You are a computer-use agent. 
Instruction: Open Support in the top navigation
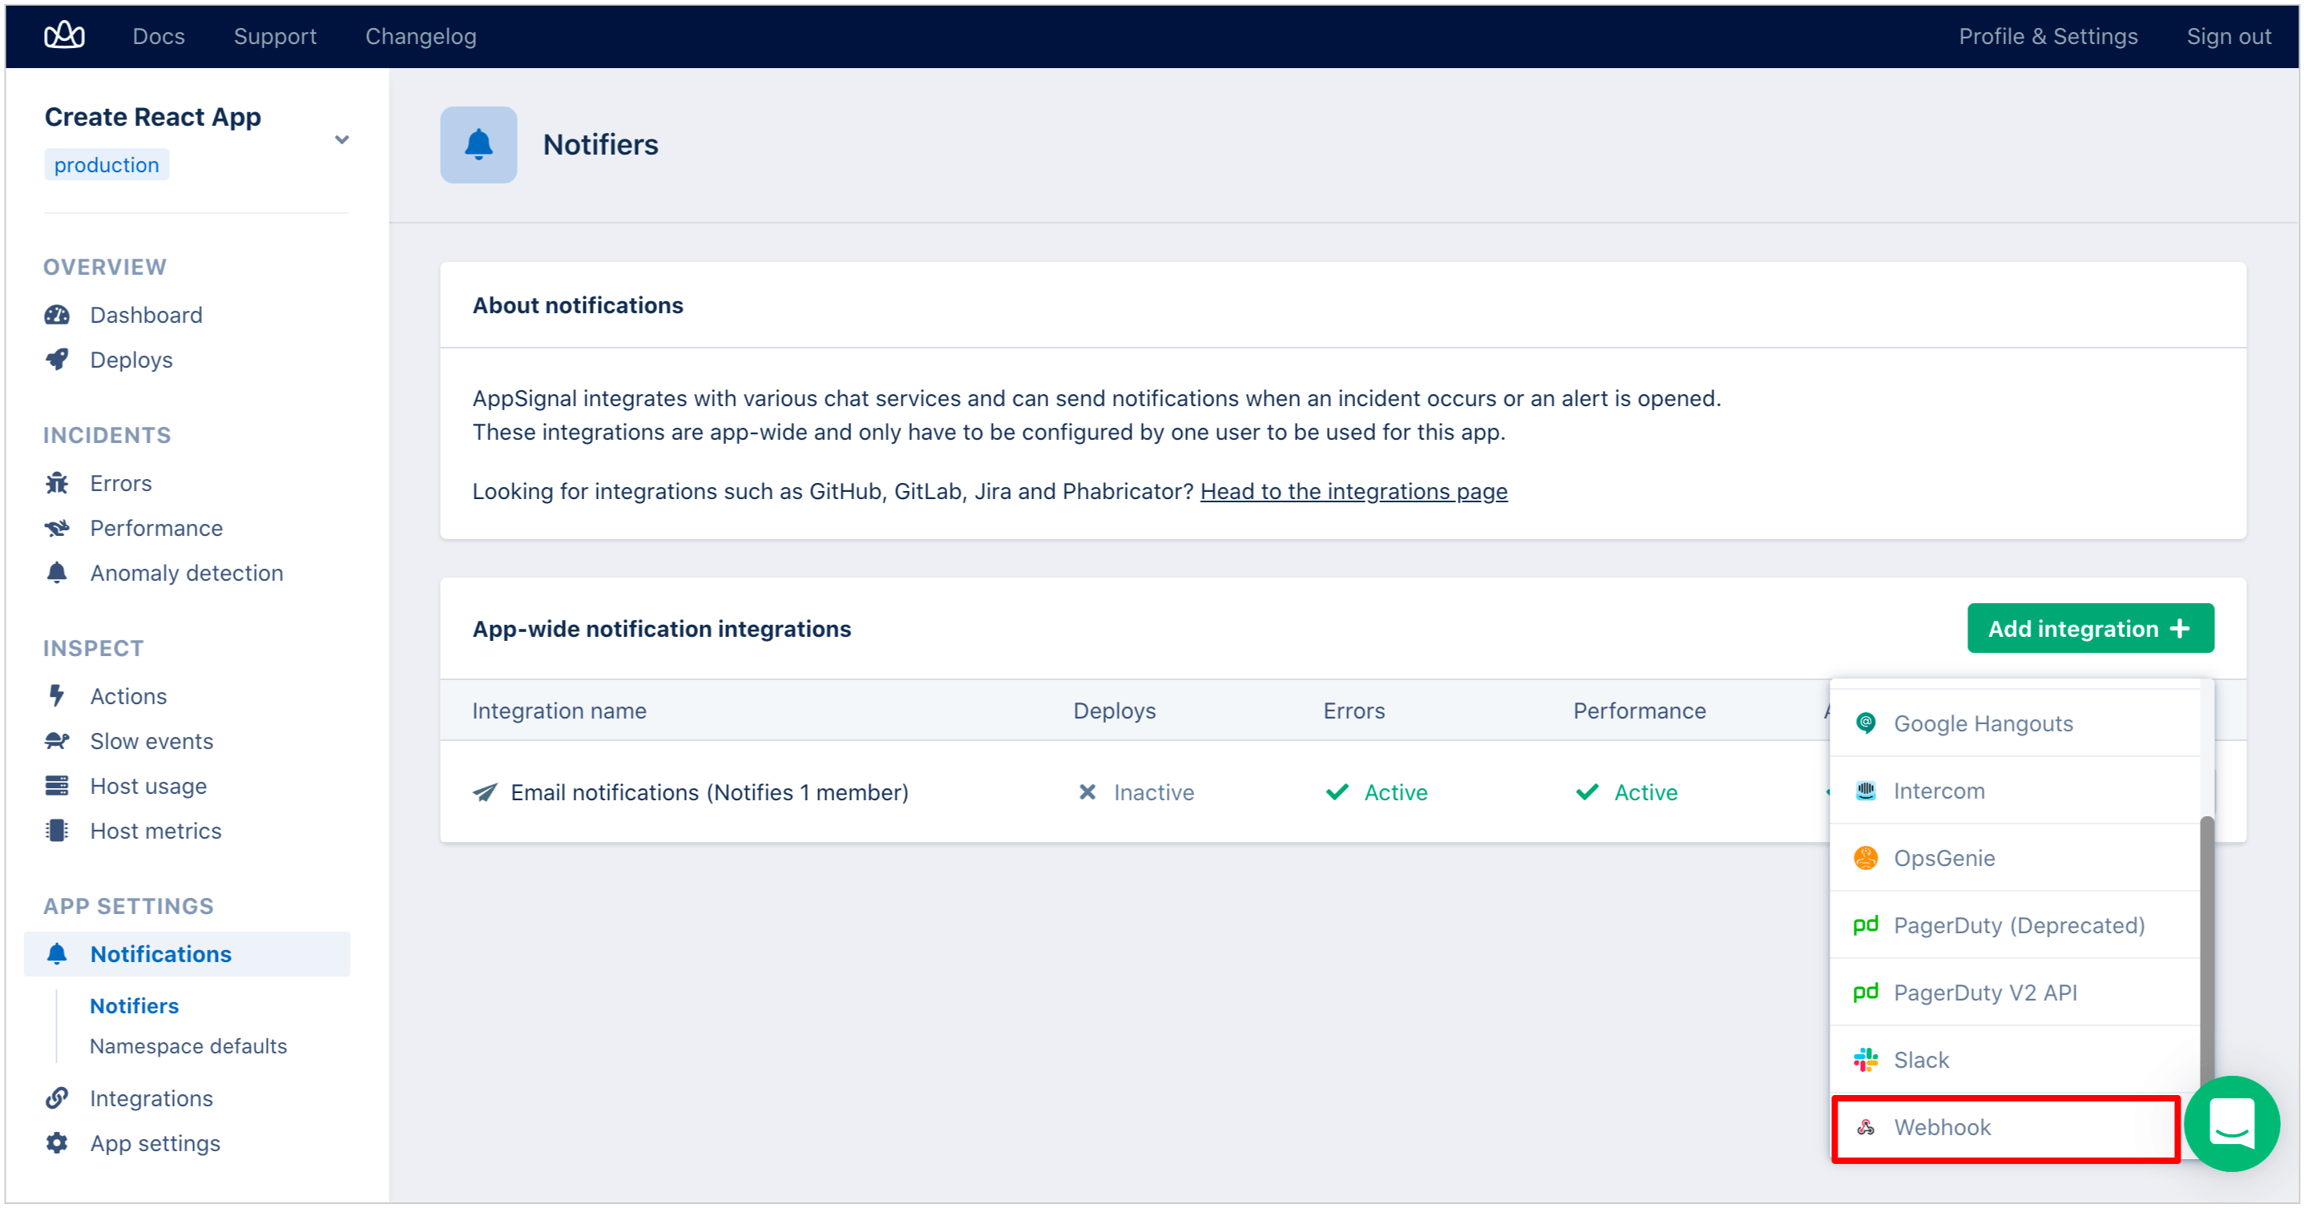[275, 36]
